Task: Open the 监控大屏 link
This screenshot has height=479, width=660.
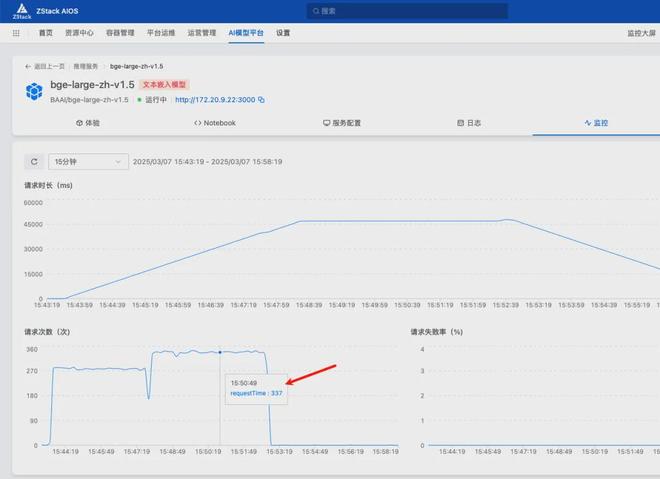Action: click(x=641, y=33)
